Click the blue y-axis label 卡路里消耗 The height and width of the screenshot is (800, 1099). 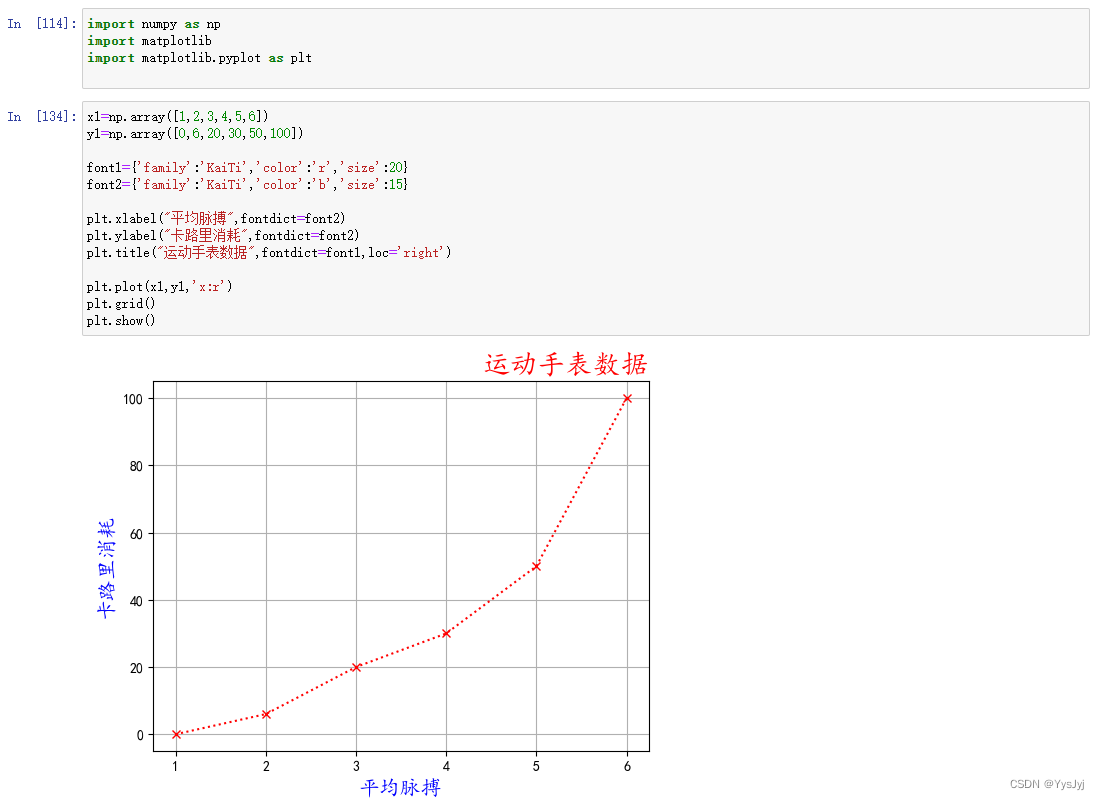coord(106,568)
